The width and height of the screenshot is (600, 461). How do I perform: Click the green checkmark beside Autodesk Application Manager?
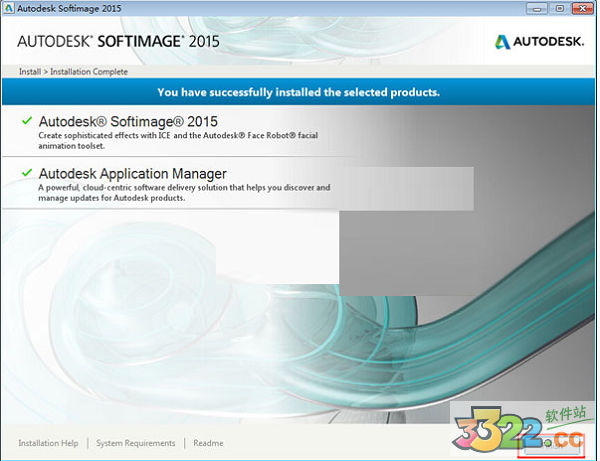pyautogui.click(x=27, y=173)
